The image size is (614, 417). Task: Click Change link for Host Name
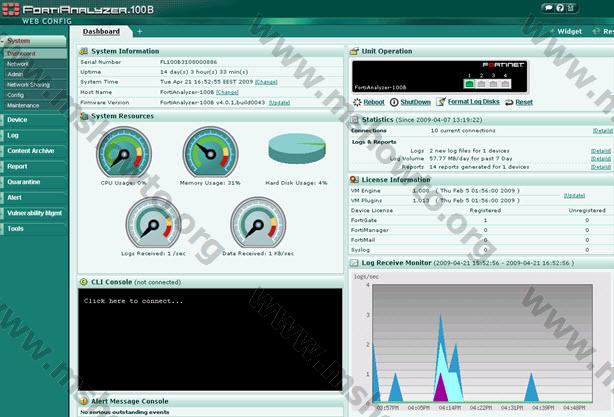(x=227, y=92)
